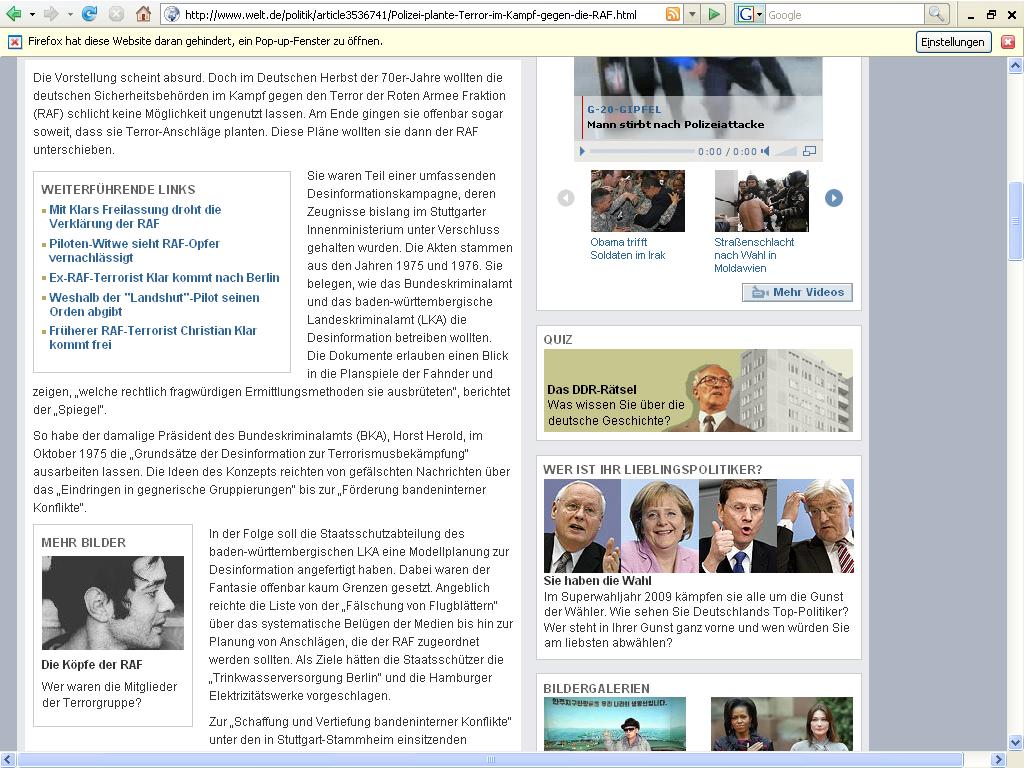Click the 'Sie haben die Wahl' headline
1024x768 pixels.
pos(597,581)
